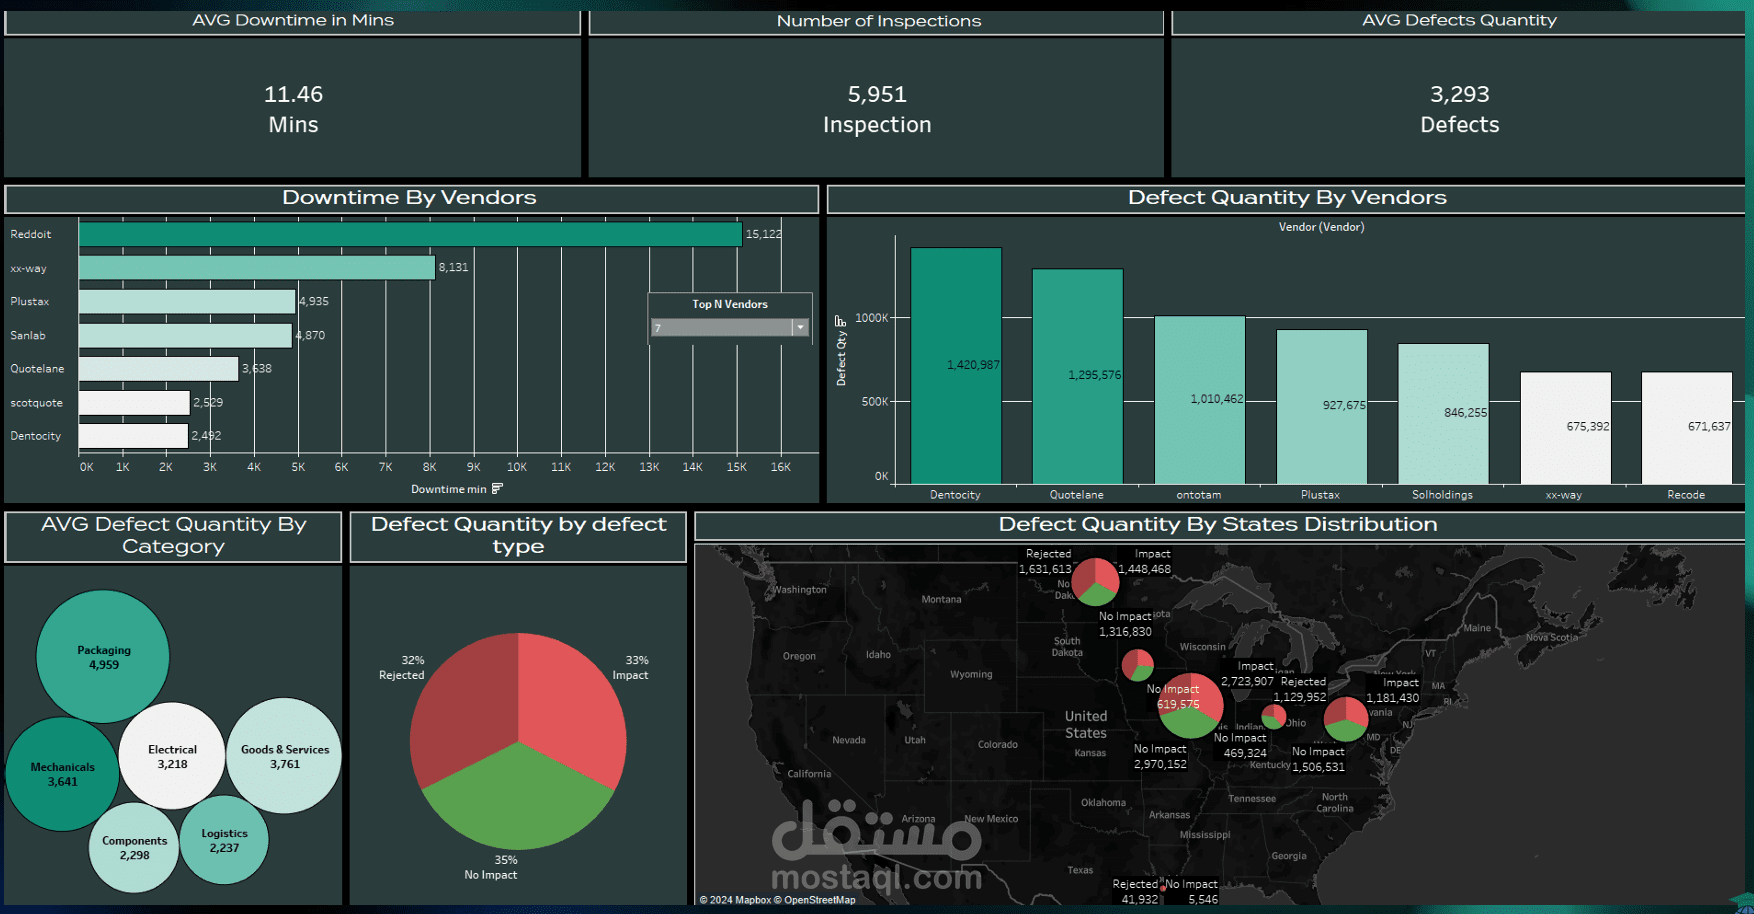Click the map pie beside Rejected 1,631,613

(x=1095, y=582)
